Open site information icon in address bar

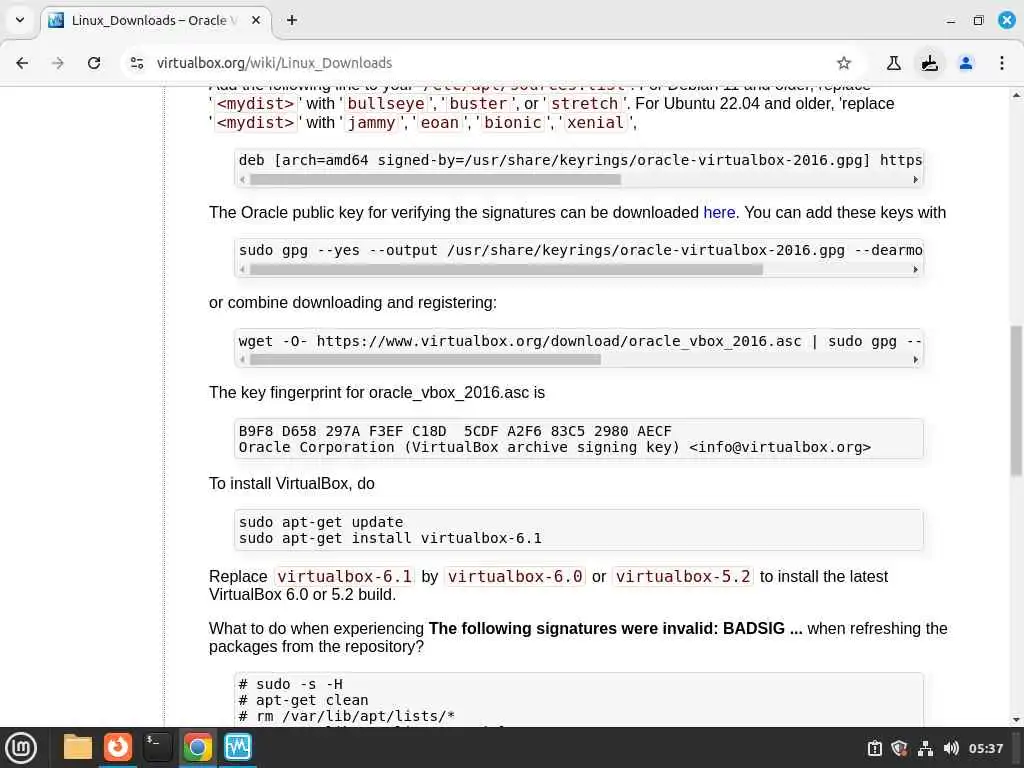tap(137, 63)
